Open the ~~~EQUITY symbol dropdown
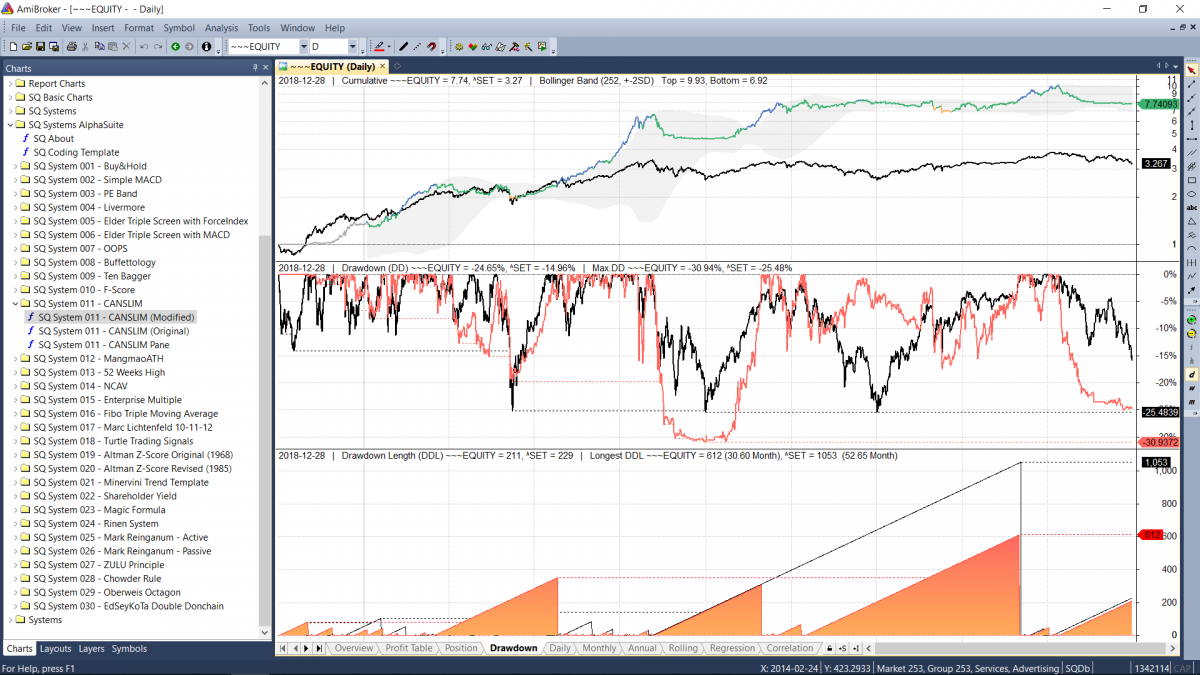 [303, 47]
